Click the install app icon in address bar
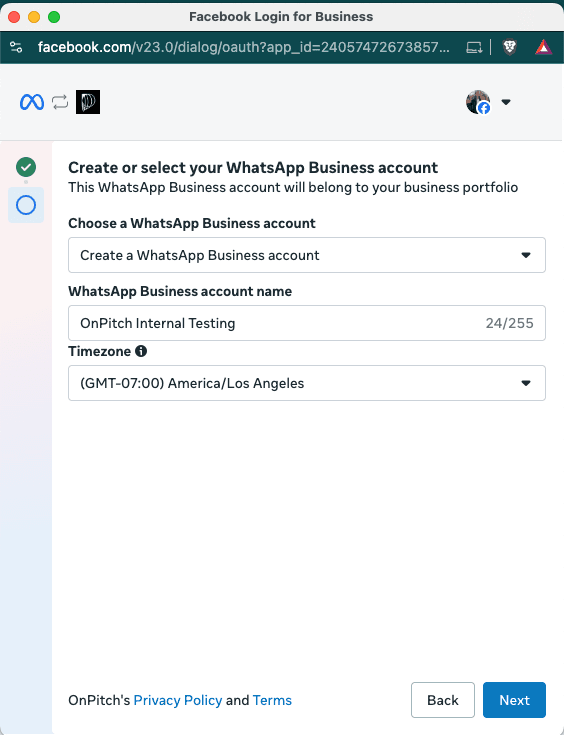The height and width of the screenshot is (735, 564). [x=474, y=47]
